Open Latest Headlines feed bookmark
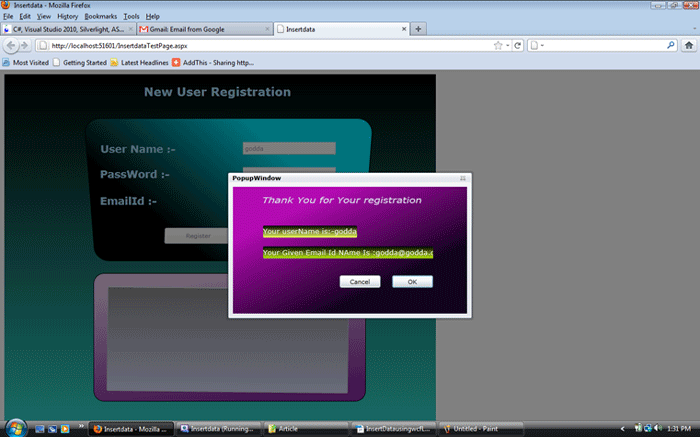 click(140, 62)
